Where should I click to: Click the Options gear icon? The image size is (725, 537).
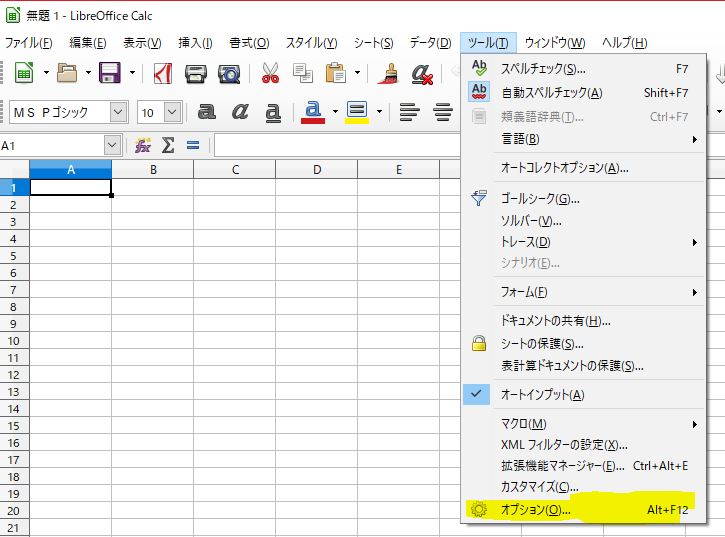[479, 509]
